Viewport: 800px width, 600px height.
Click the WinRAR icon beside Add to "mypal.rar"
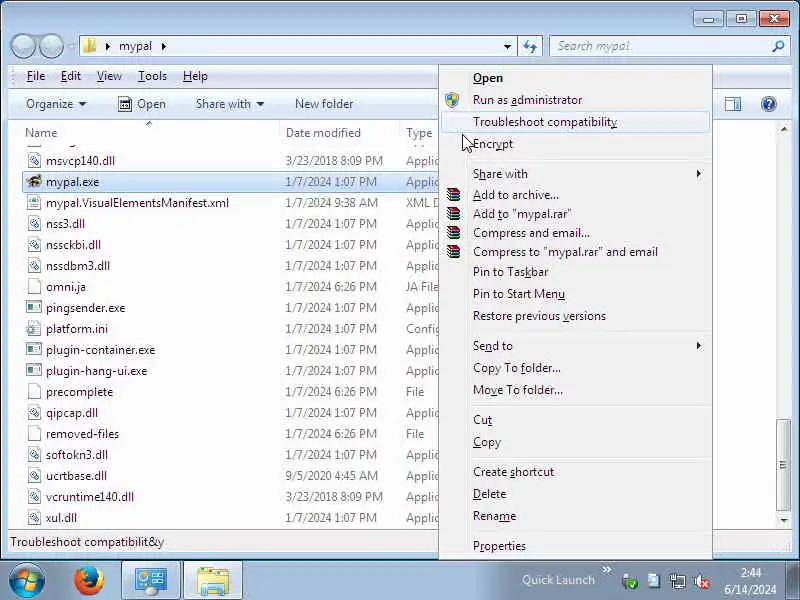[453, 213]
